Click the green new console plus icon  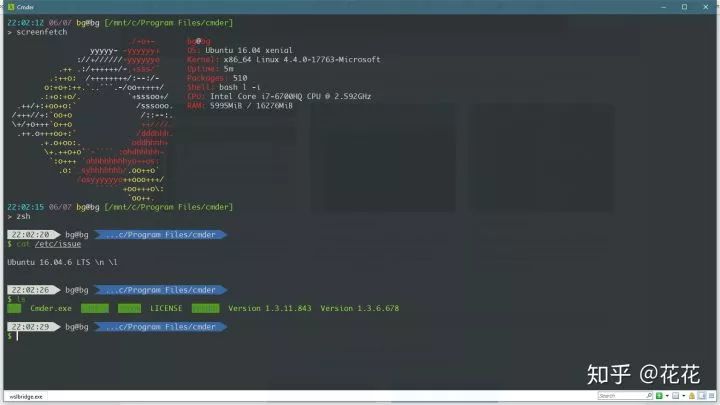point(659,395)
